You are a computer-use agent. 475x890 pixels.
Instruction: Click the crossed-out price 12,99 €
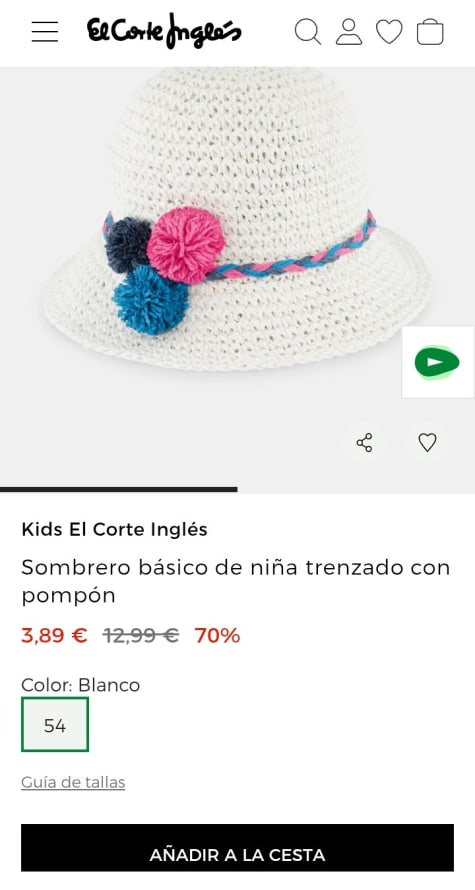tap(141, 636)
